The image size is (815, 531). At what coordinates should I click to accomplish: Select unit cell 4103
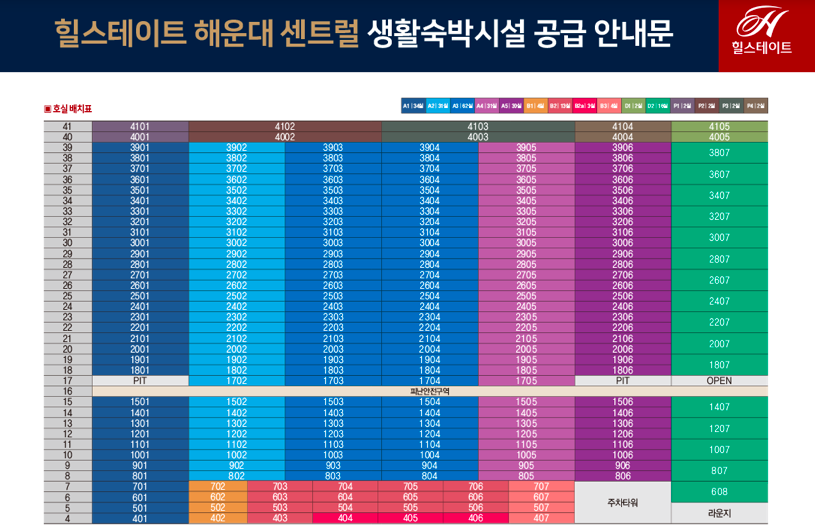click(478, 126)
